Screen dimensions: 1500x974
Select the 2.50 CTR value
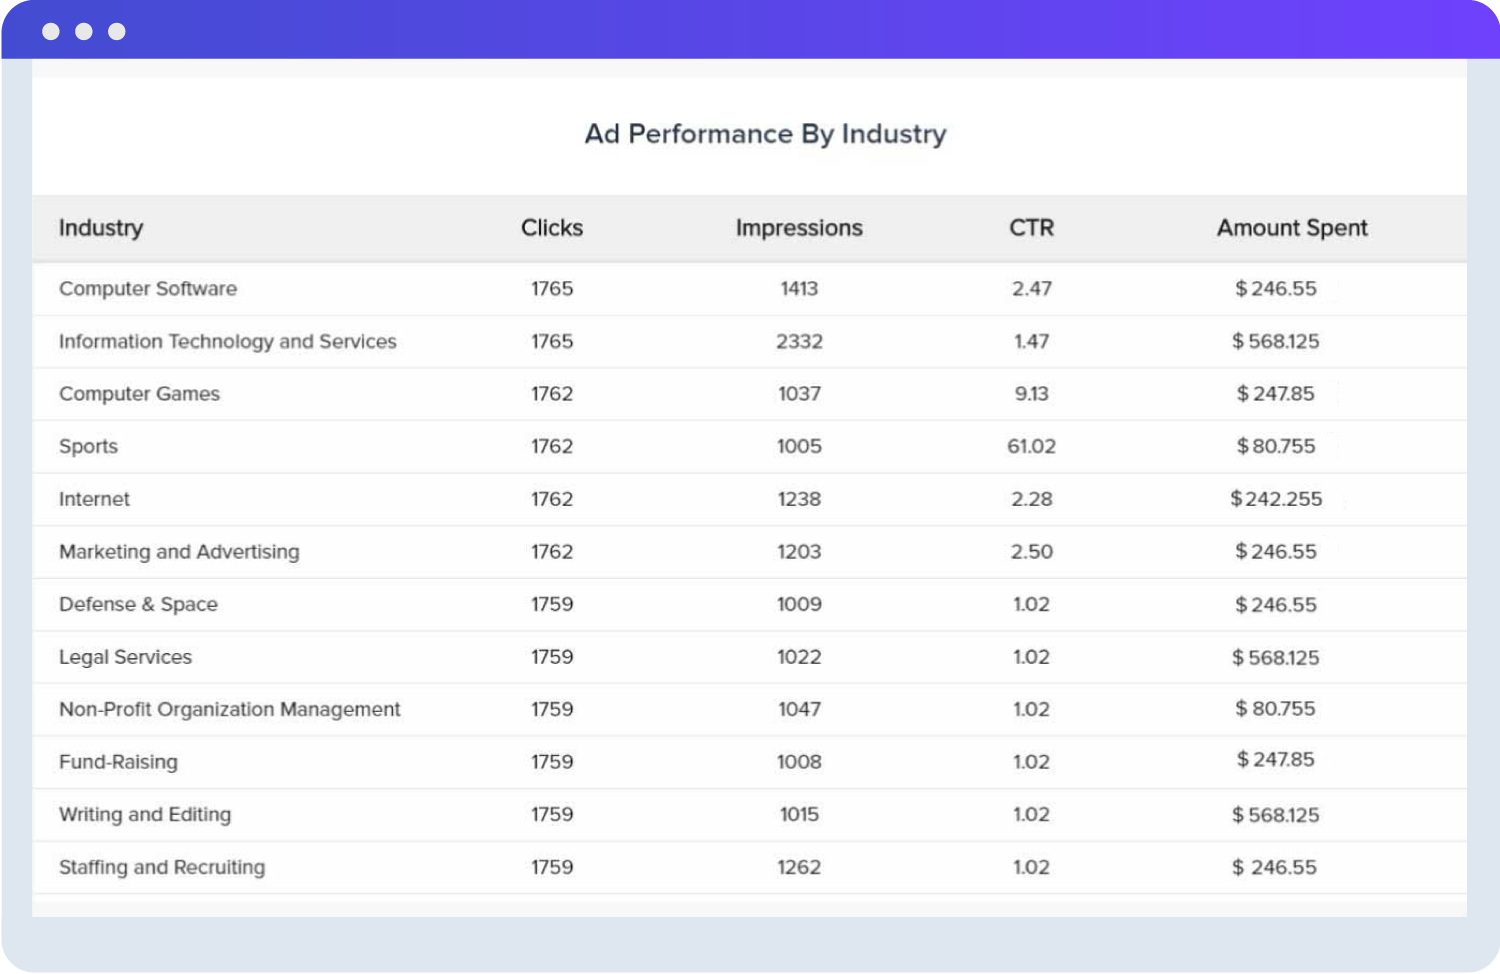pyautogui.click(x=1031, y=552)
